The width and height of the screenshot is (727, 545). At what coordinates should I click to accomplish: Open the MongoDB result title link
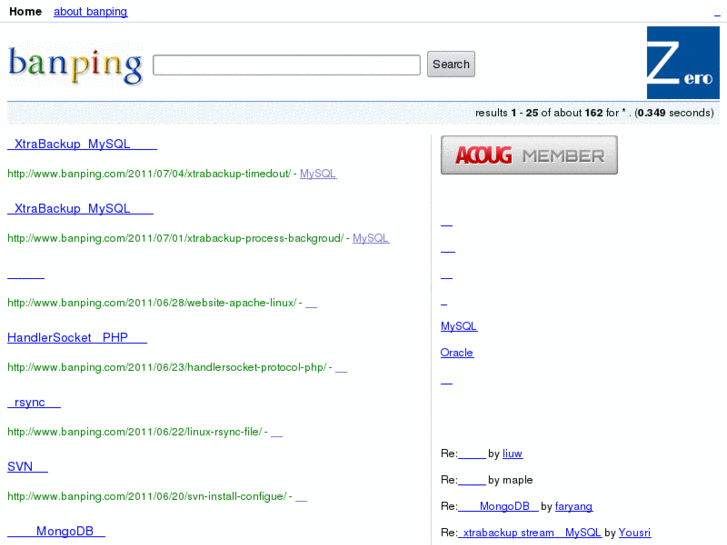click(x=56, y=531)
